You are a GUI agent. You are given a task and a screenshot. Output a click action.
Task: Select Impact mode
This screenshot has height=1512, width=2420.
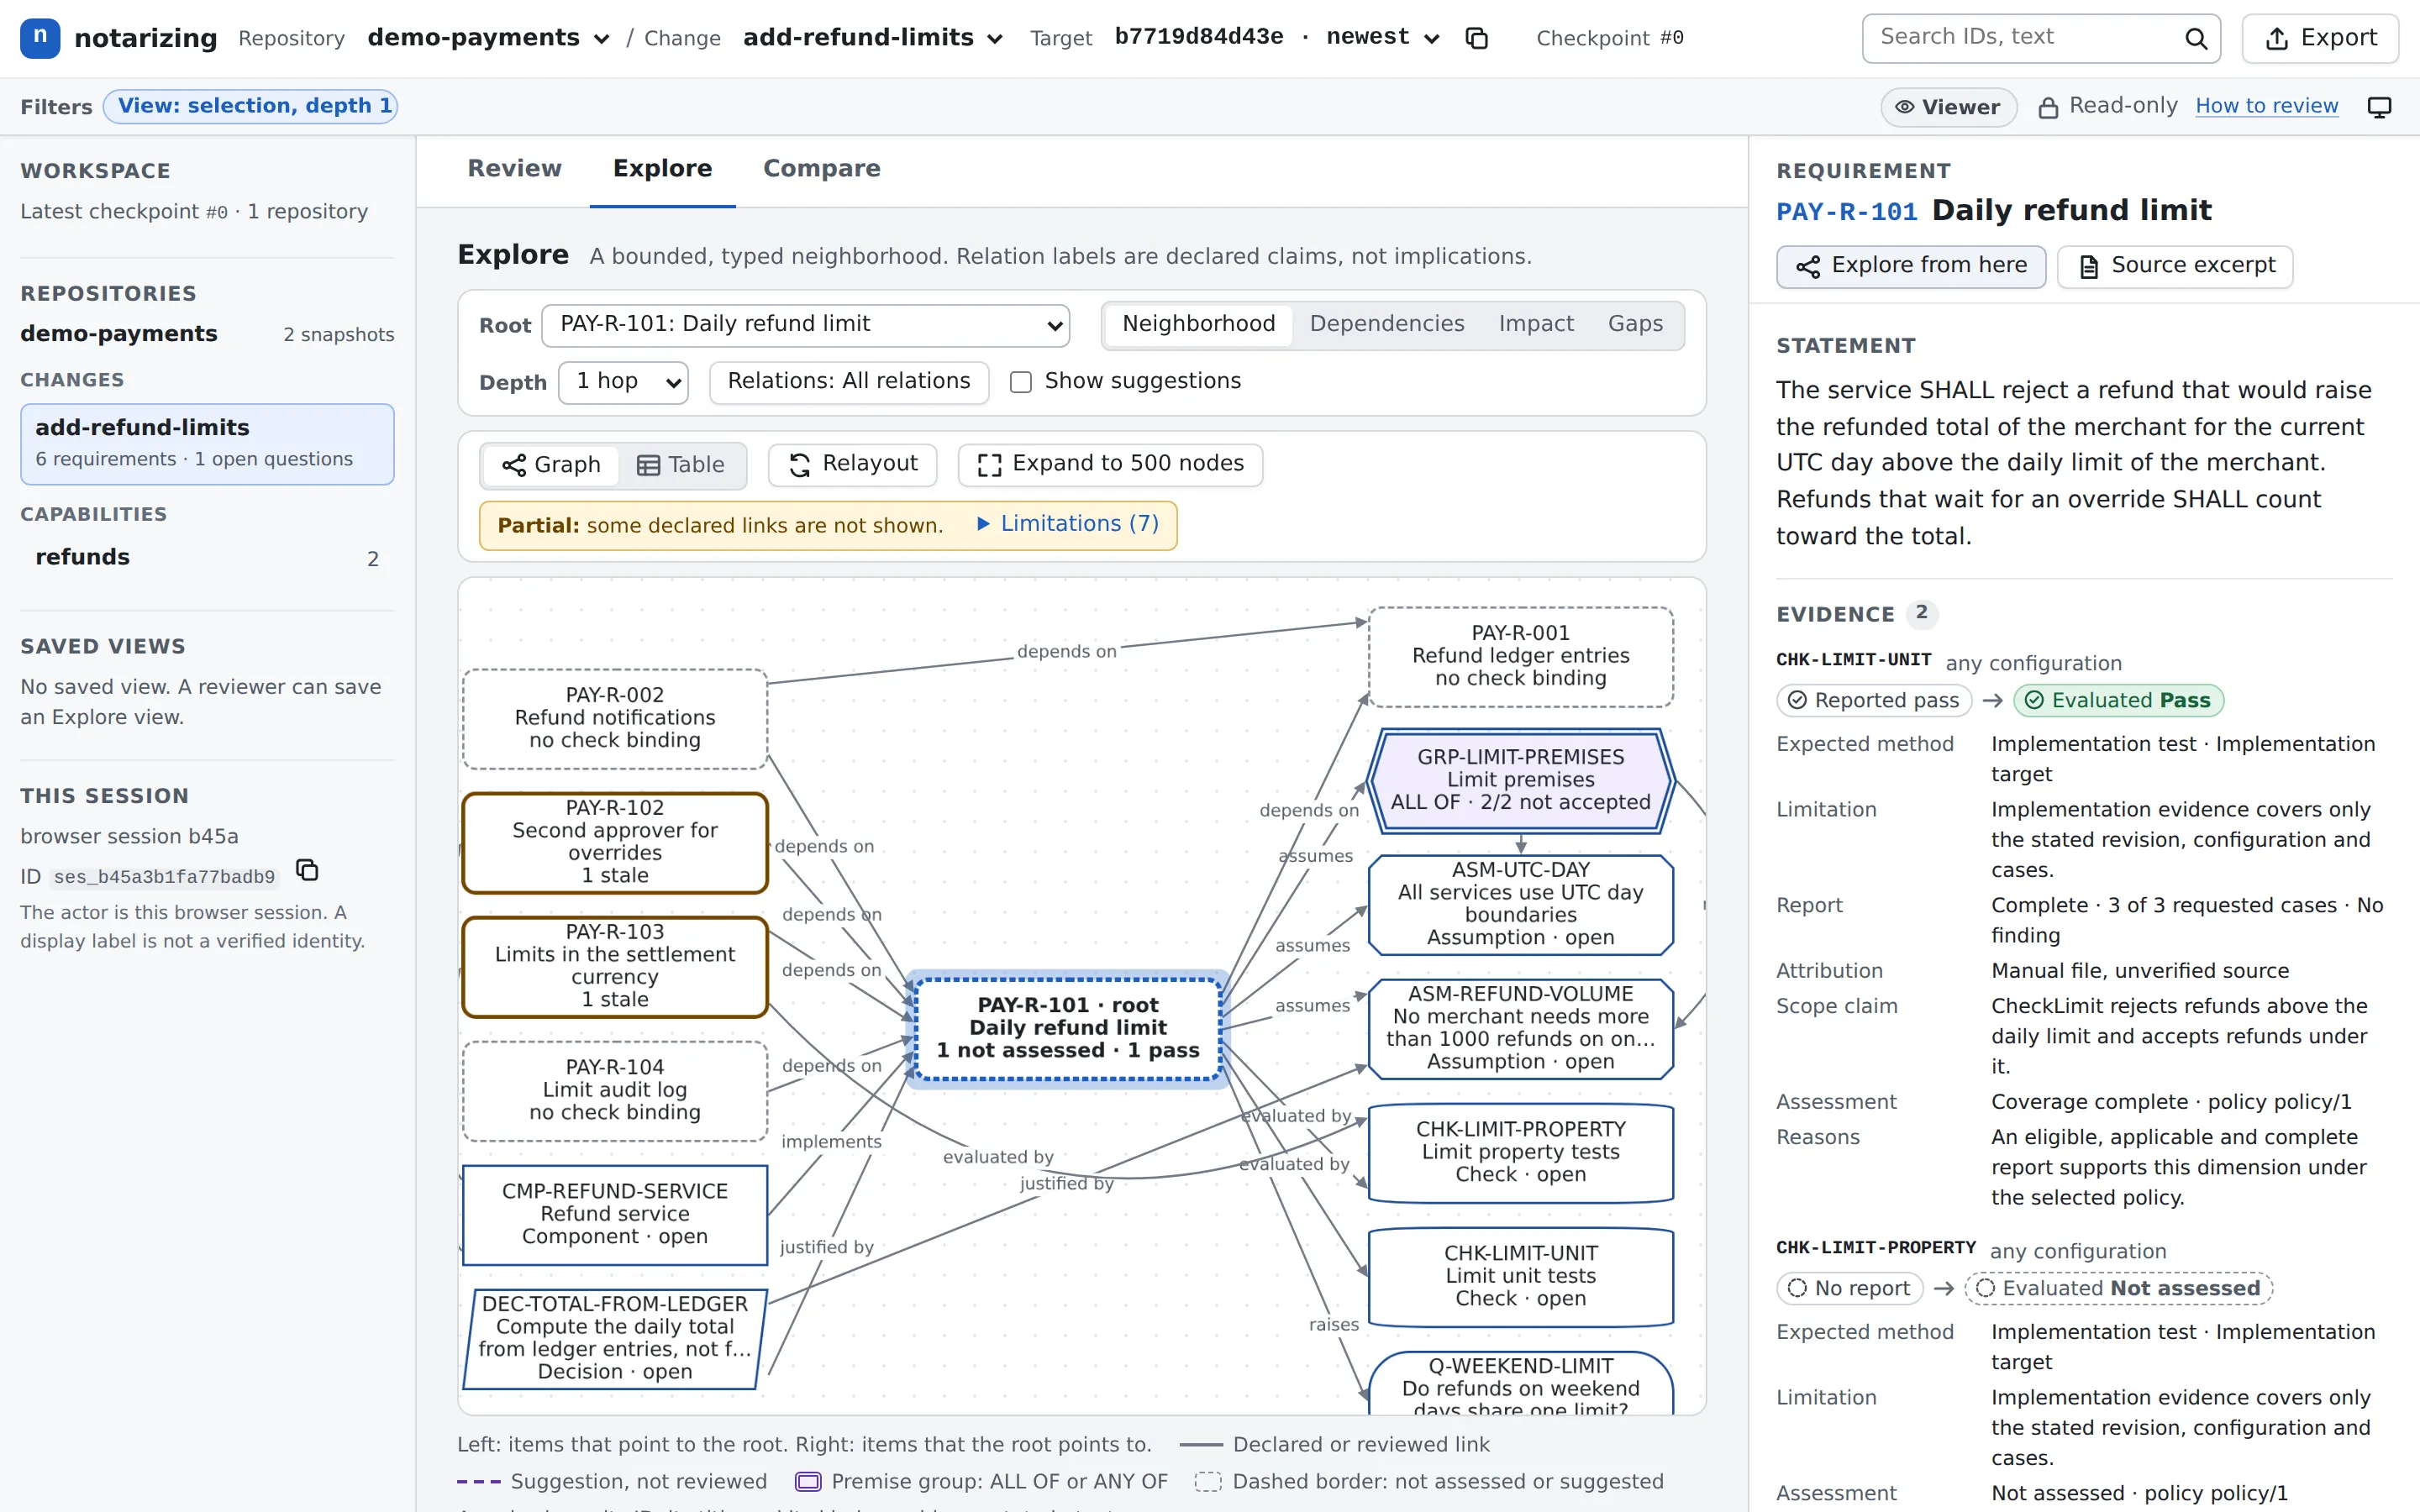[x=1535, y=324]
